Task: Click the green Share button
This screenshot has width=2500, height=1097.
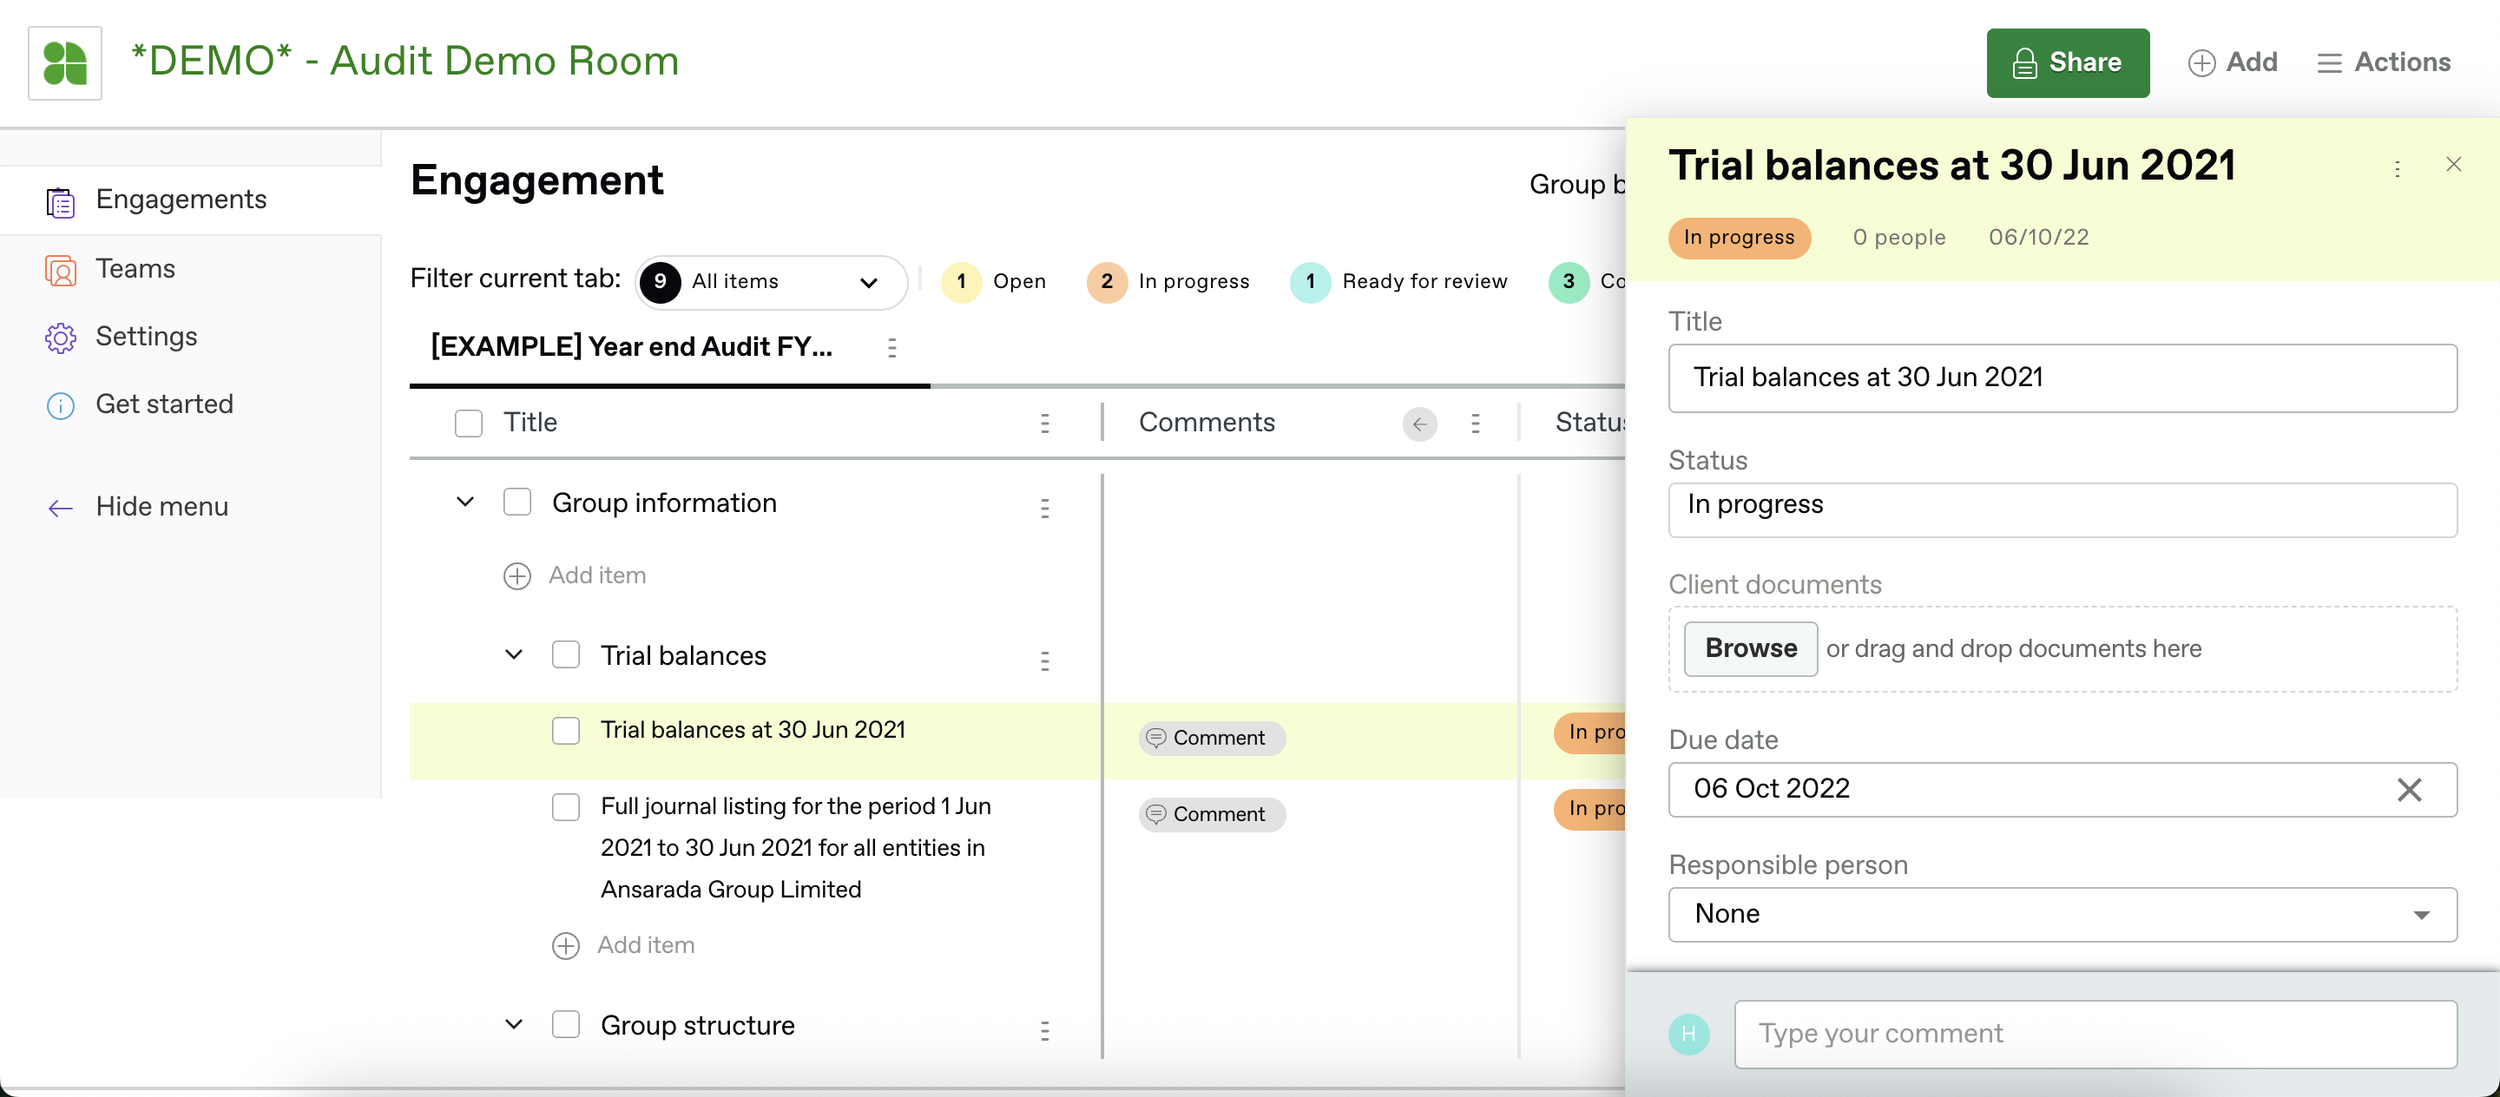Action: (x=2067, y=63)
